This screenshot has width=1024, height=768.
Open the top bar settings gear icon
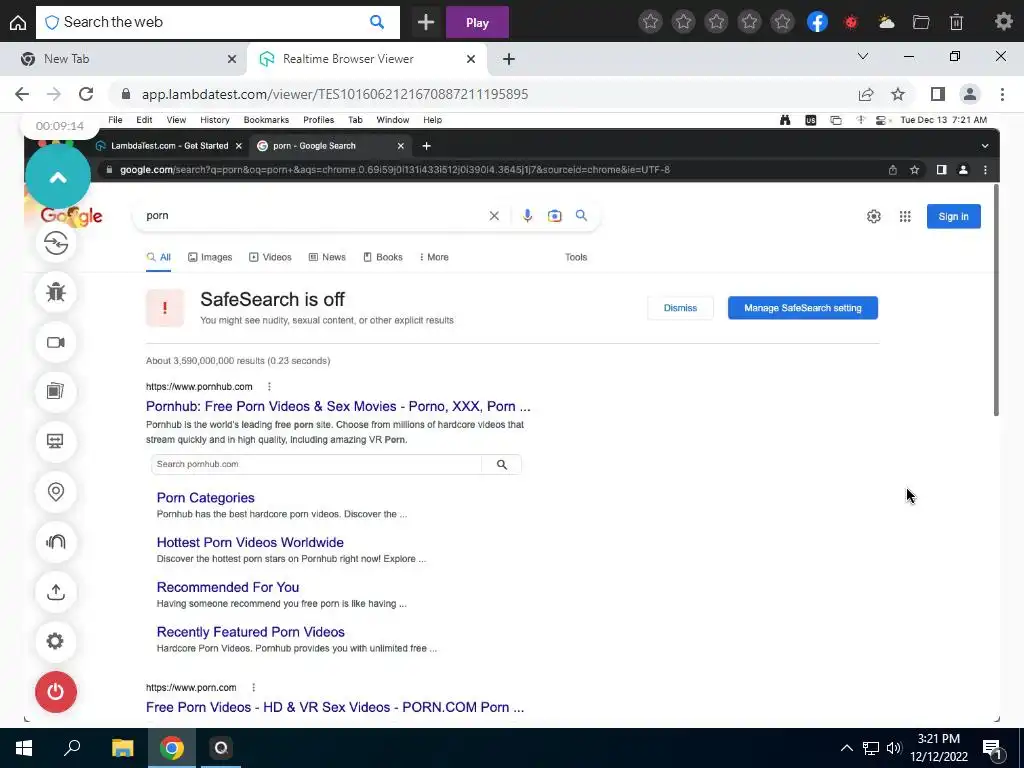click(1004, 22)
